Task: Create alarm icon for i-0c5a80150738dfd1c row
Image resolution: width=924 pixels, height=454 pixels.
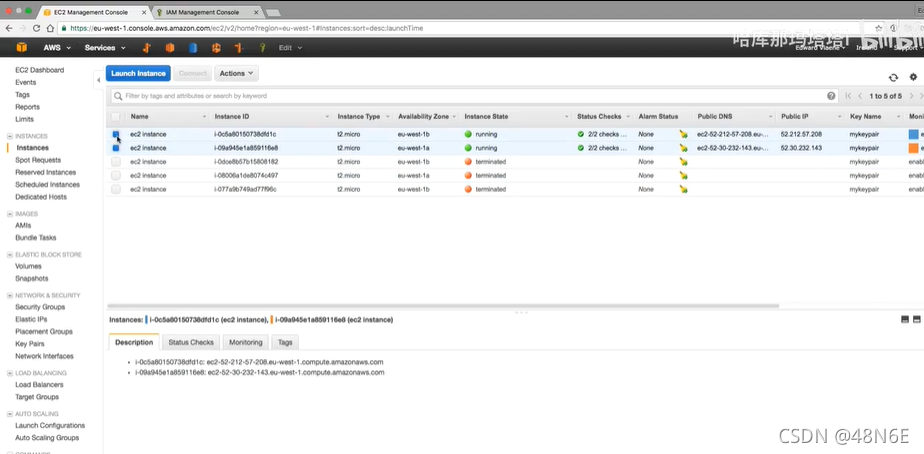Action: [683, 134]
